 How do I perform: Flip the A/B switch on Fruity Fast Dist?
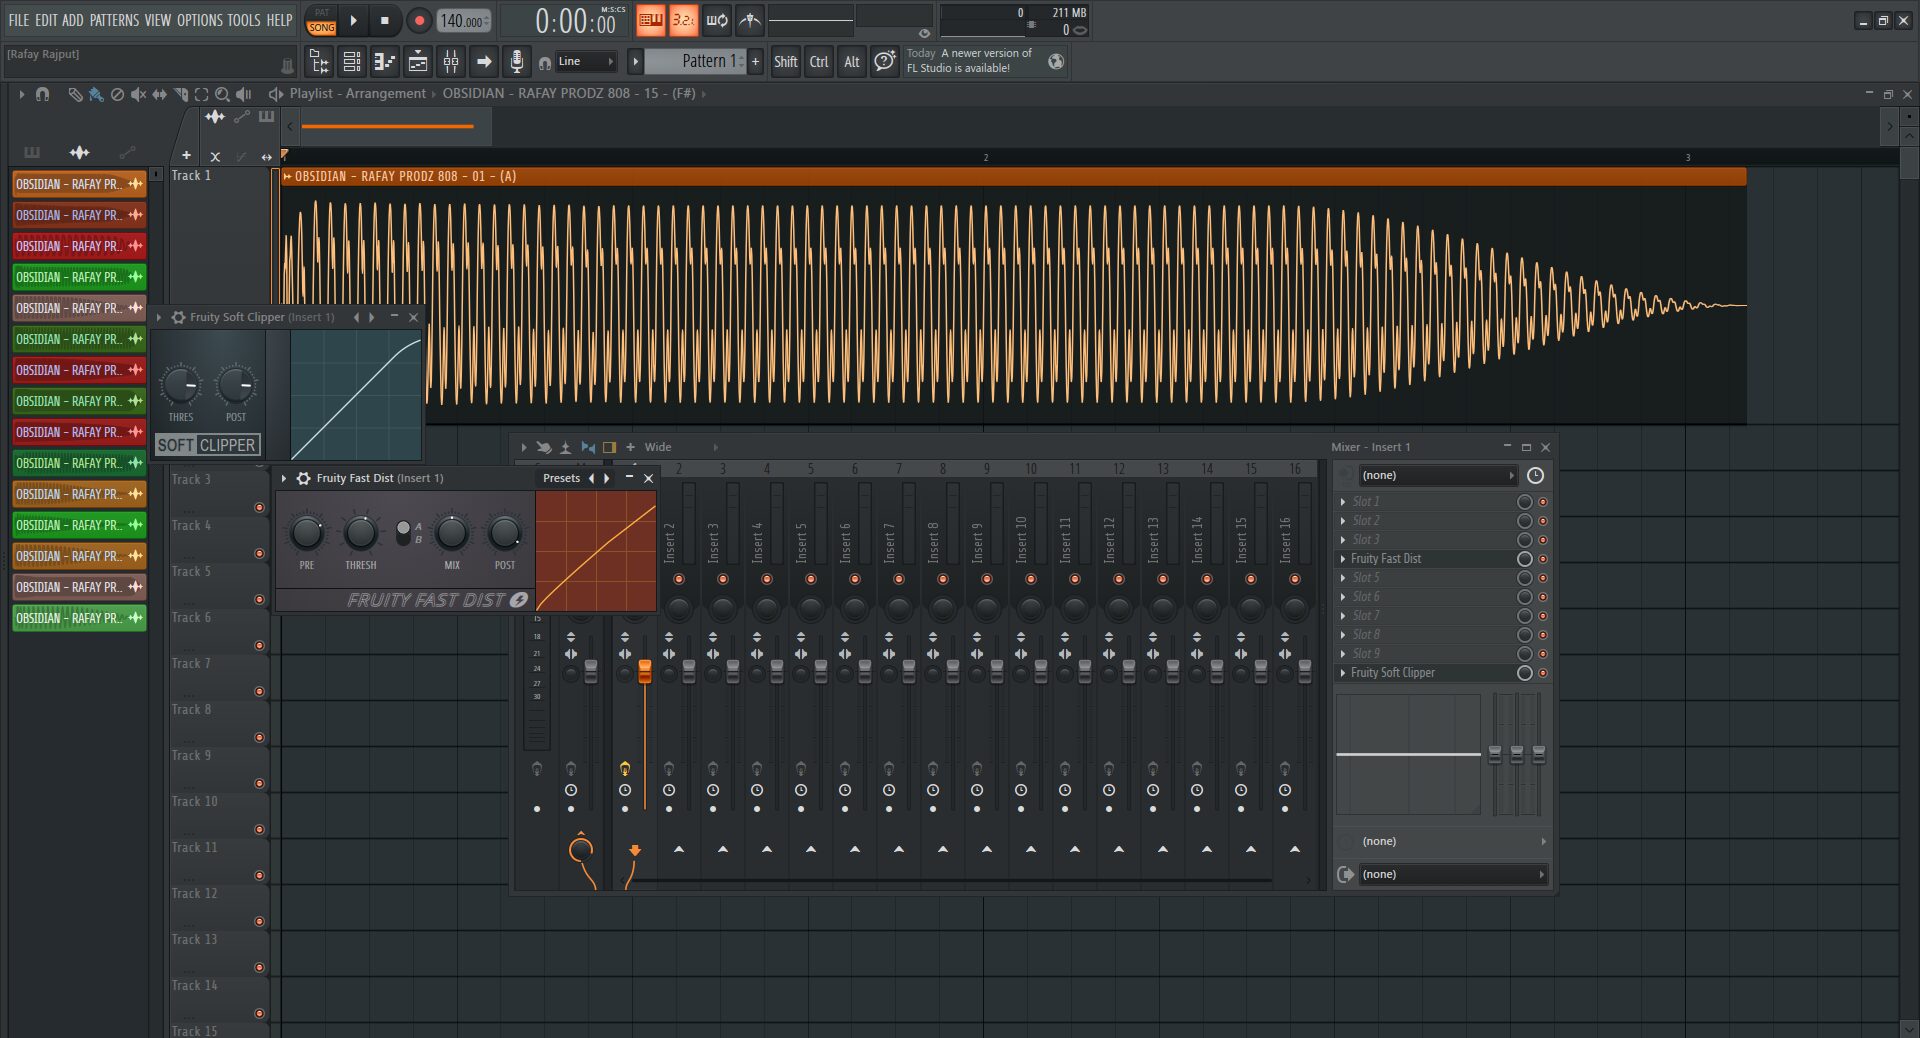403,533
